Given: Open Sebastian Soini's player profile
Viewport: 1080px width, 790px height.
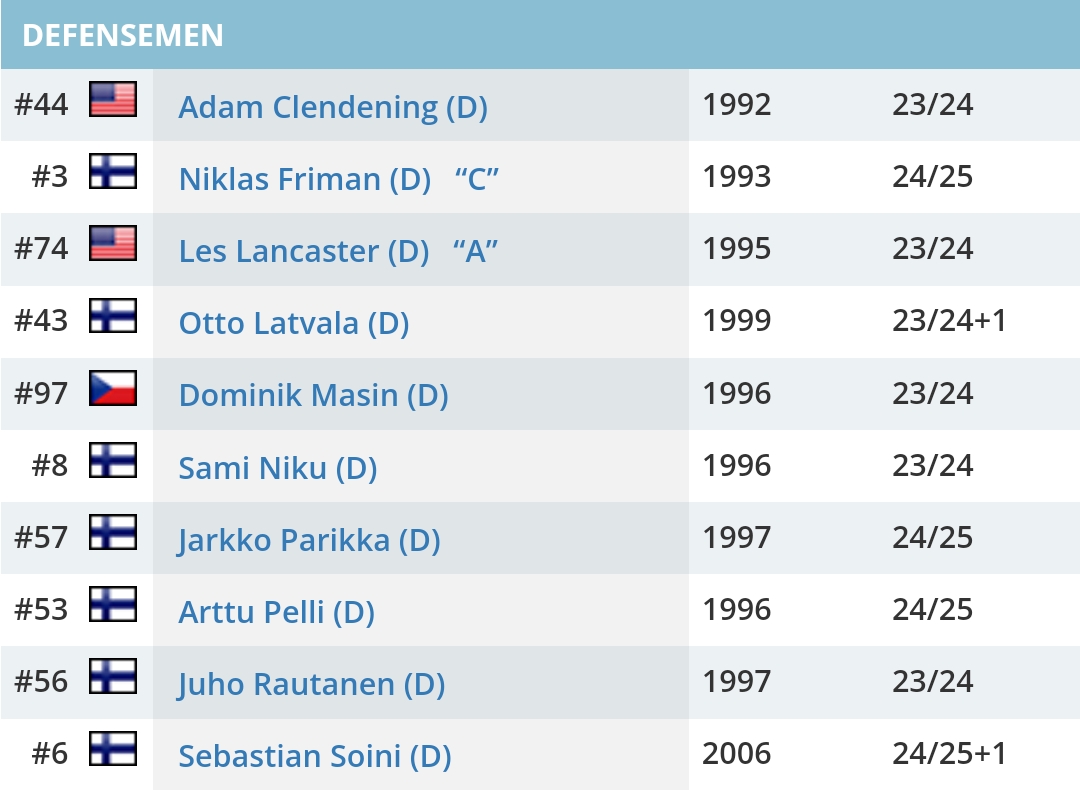Looking at the screenshot, I should 314,755.
